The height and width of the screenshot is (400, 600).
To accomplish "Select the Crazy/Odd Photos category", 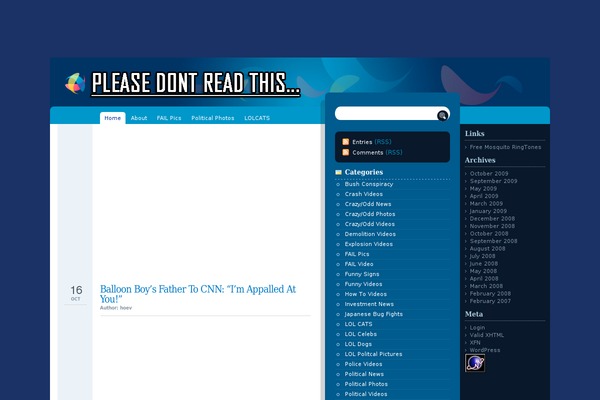I will coord(370,214).
